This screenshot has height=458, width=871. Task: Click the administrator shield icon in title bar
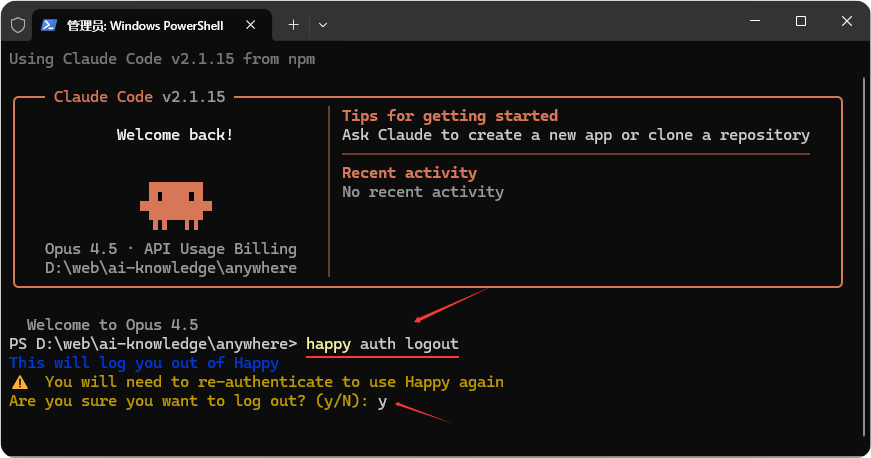coord(17,24)
